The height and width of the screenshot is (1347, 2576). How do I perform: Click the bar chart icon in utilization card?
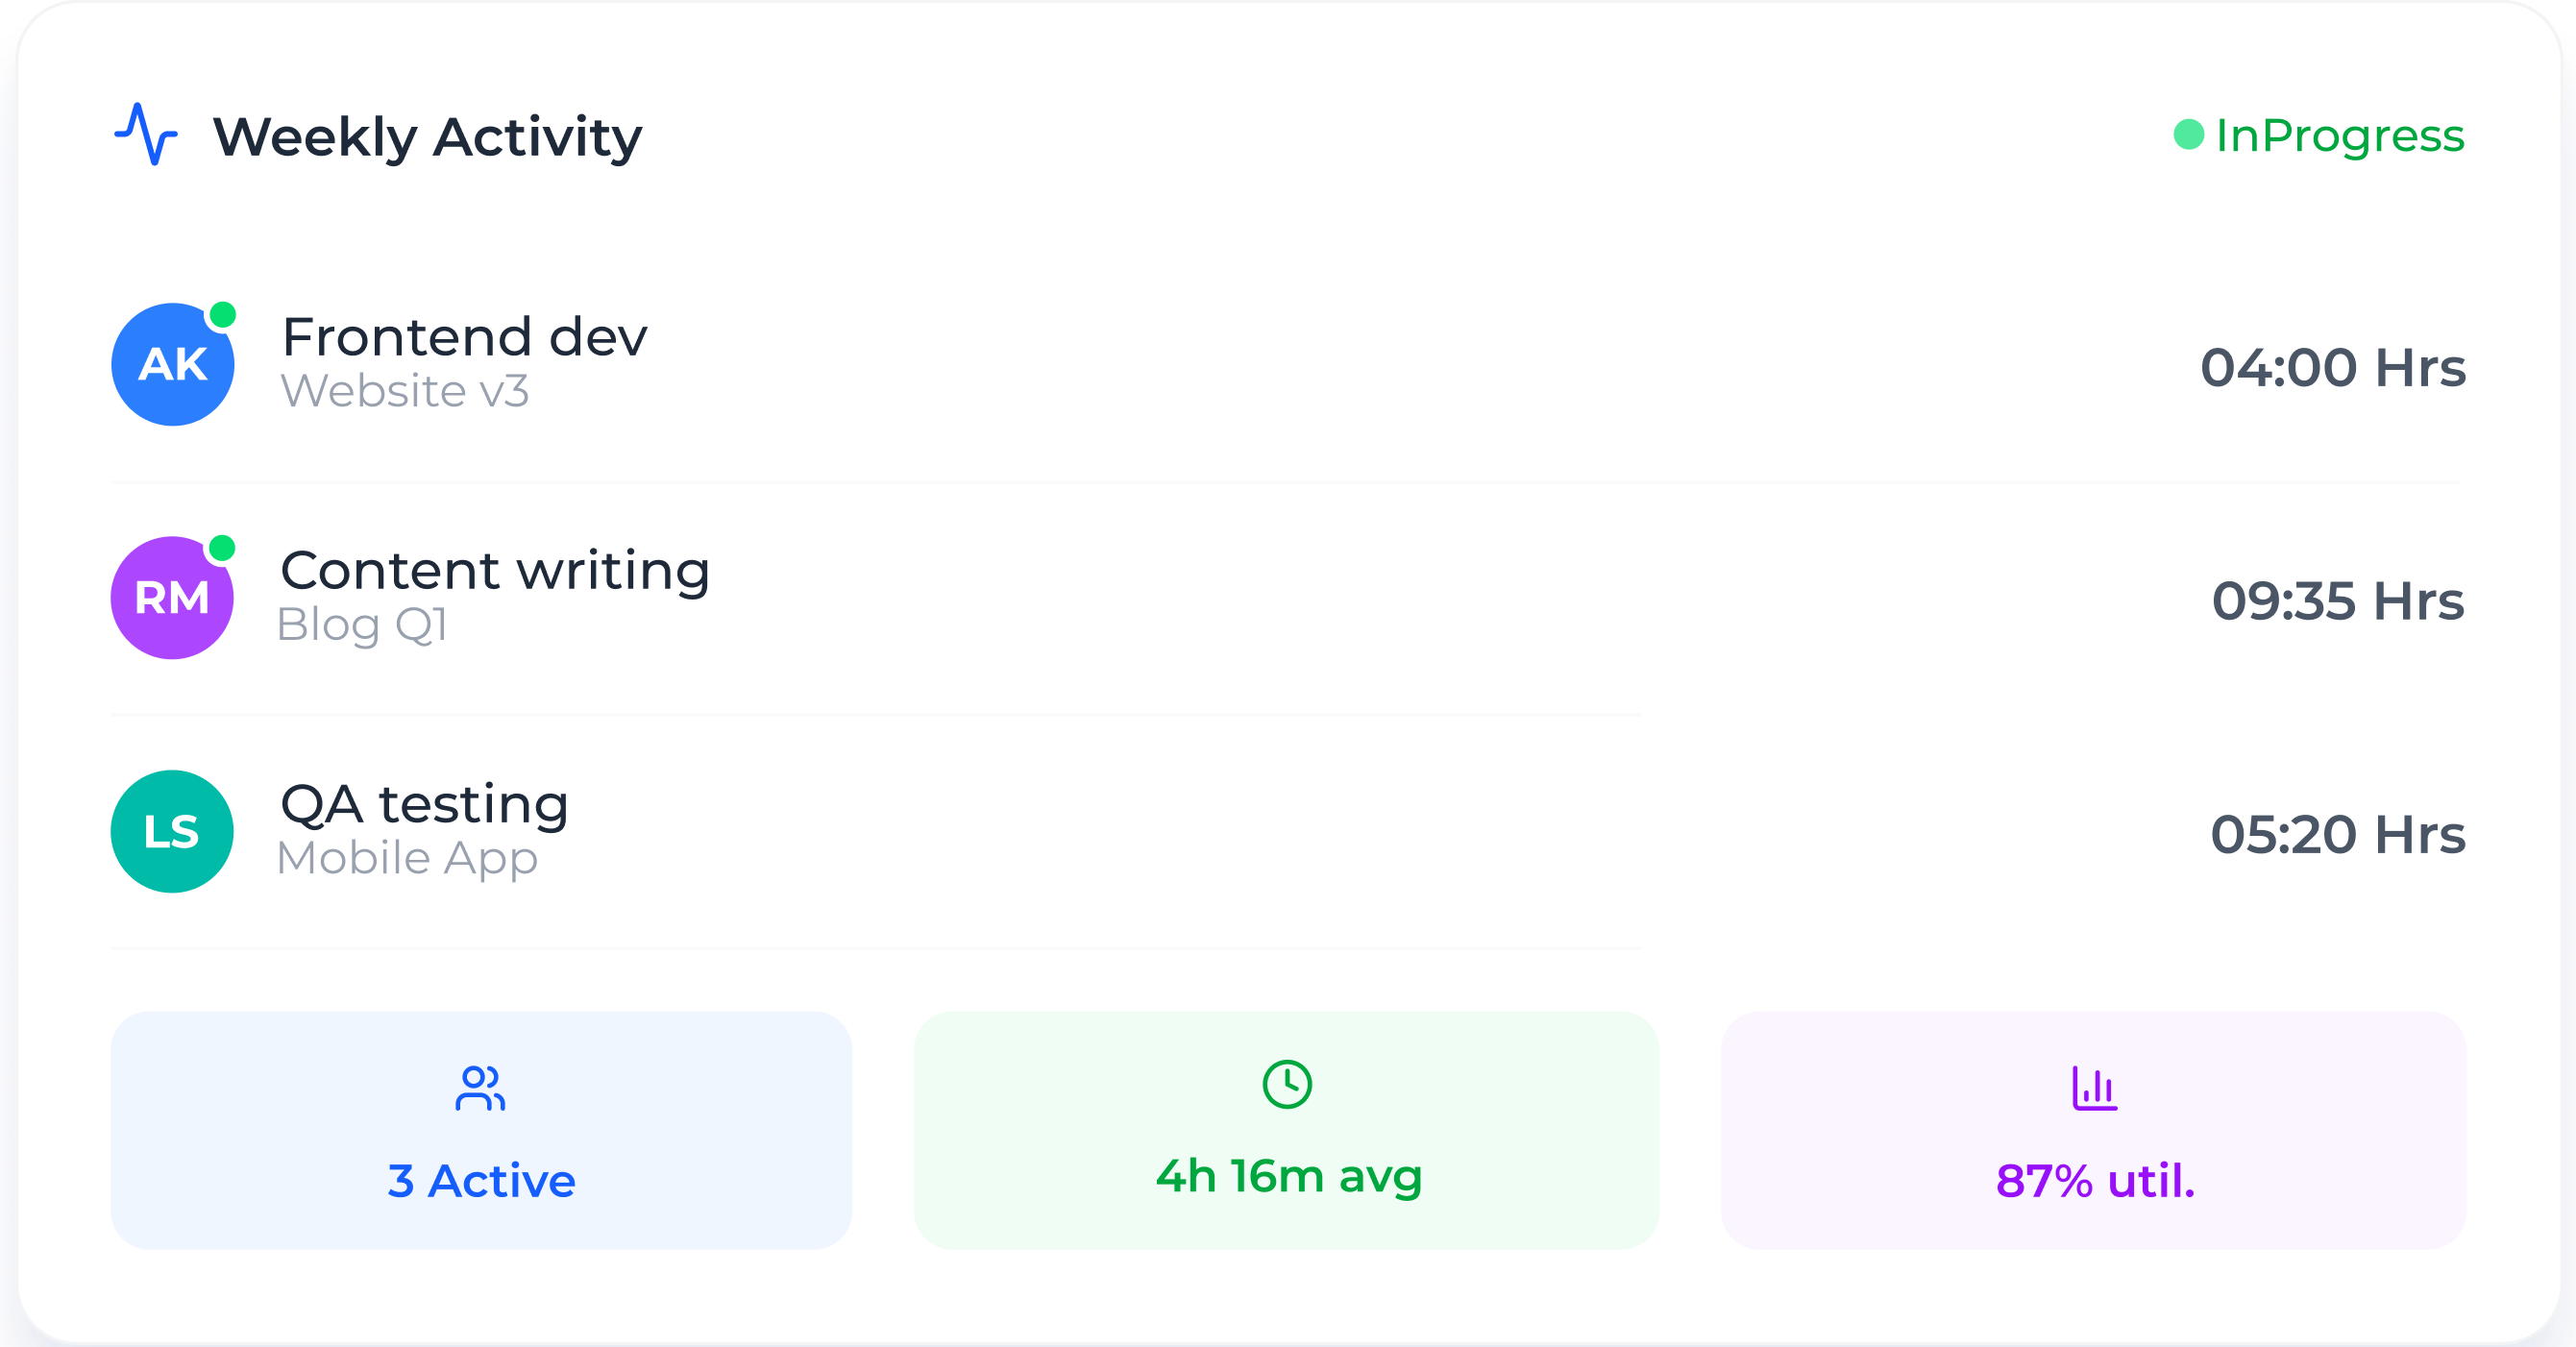coord(2093,1088)
